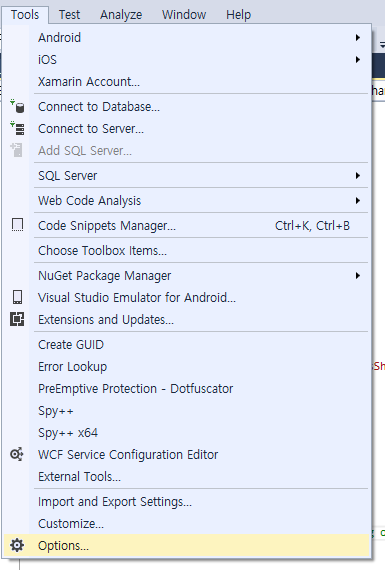Viewport: 385px width, 570px height.
Task: Click the WCF Service Configuration gear icon
Action: click(x=17, y=454)
